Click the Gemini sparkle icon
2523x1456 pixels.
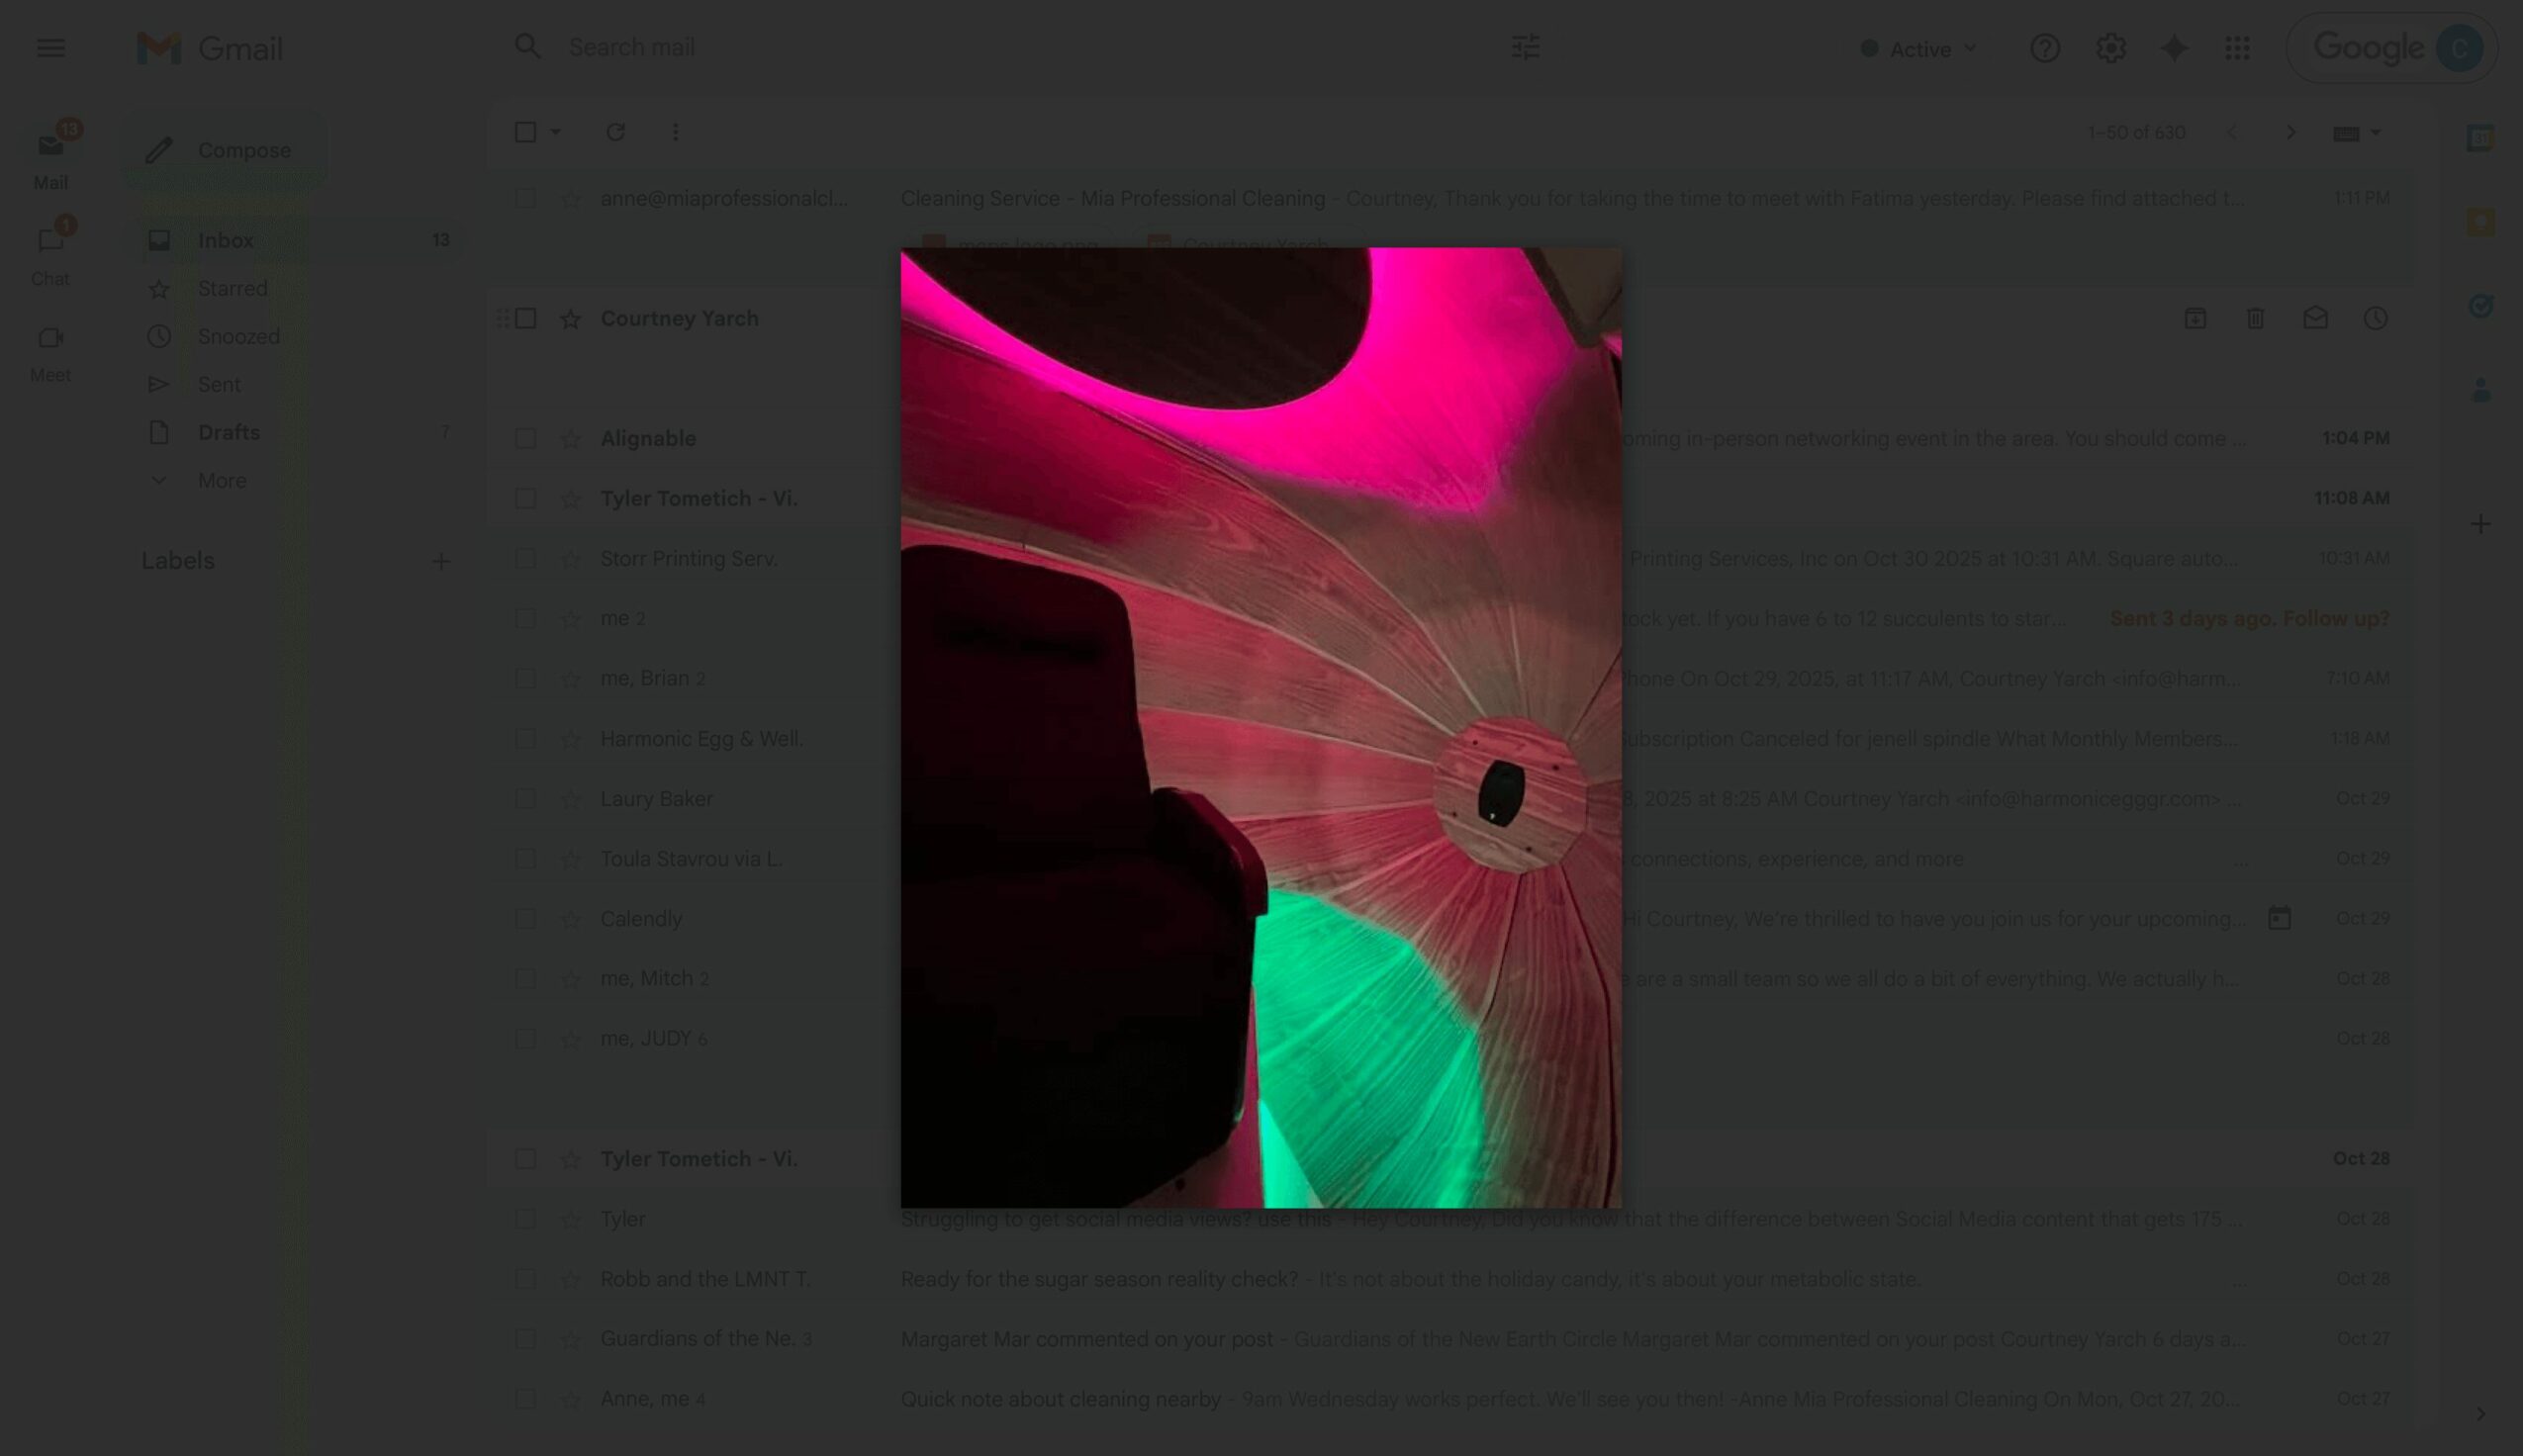pyautogui.click(x=2174, y=48)
